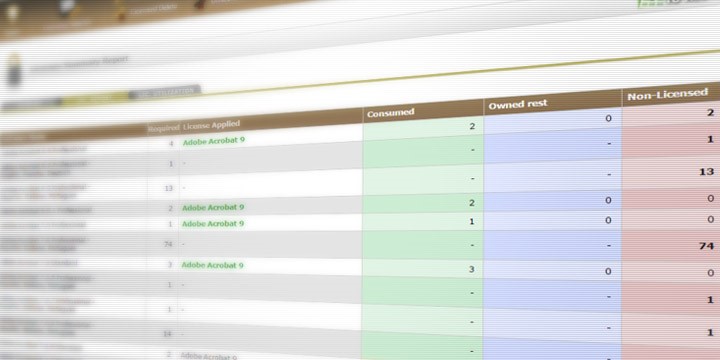Open Adobe Acrobat 9 license requiring 4
The width and height of the screenshot is (720, 360).
[214, 141]
